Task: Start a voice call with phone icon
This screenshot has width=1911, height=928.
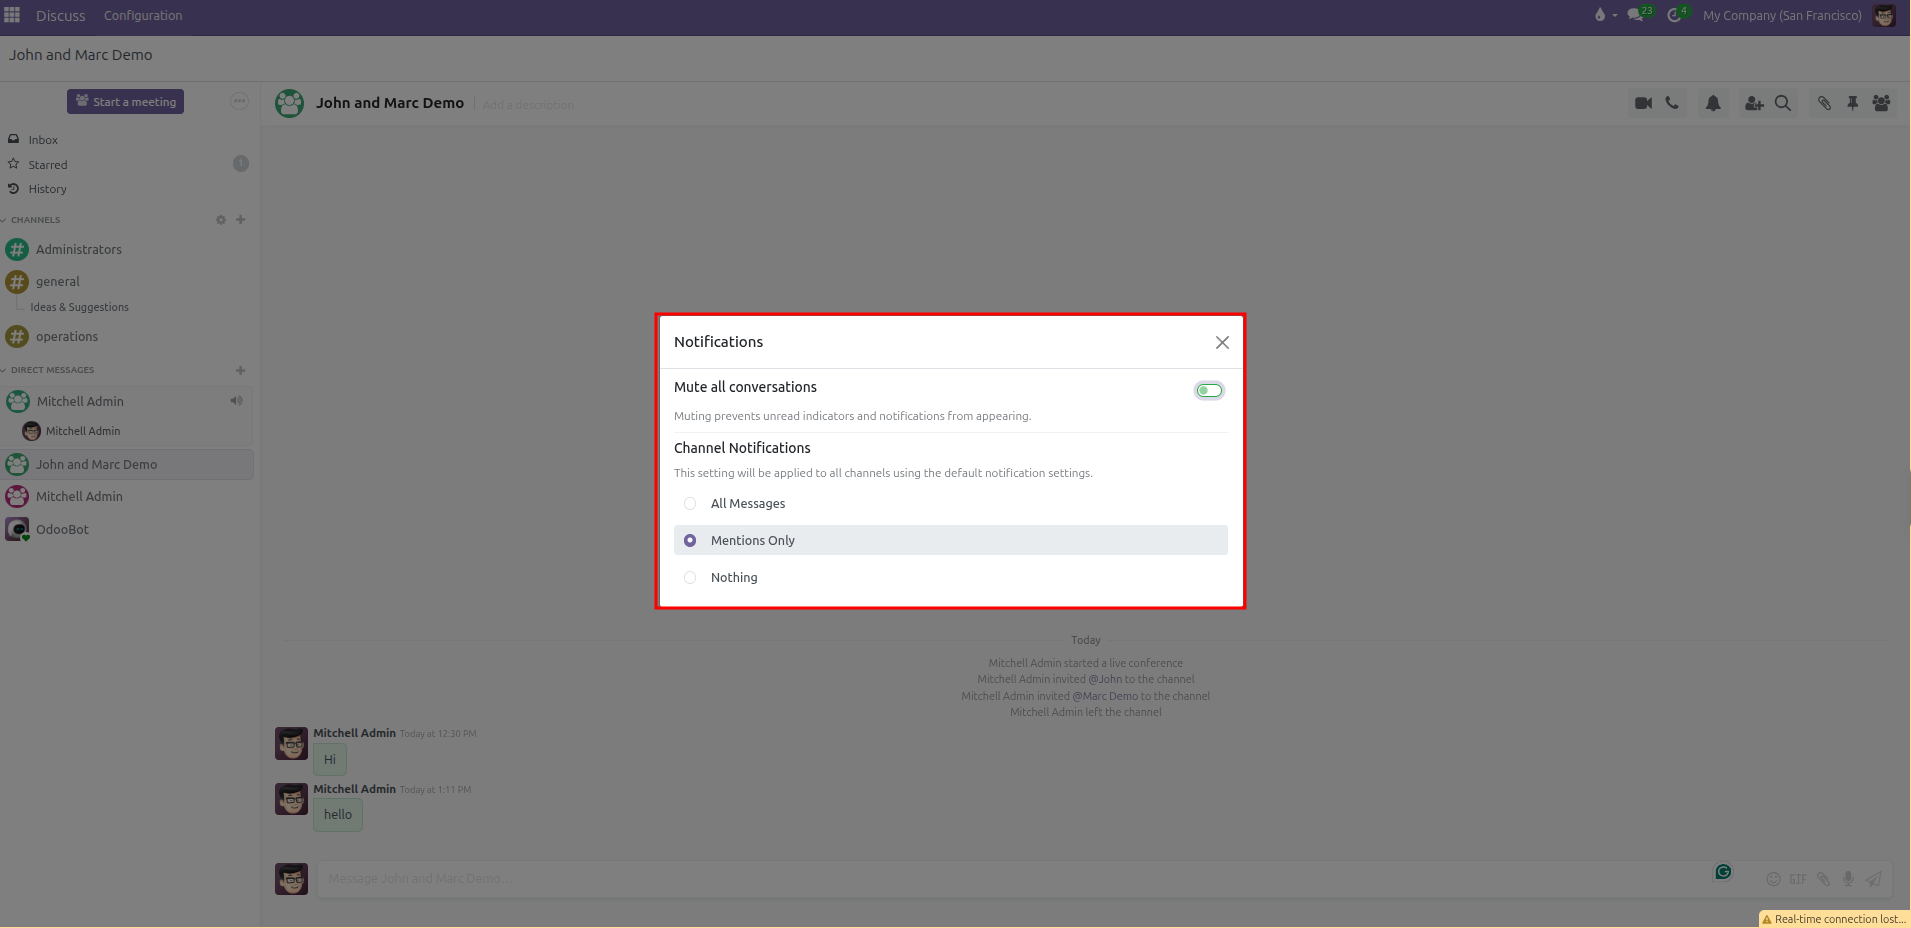Action: [x=1672, y=103]
